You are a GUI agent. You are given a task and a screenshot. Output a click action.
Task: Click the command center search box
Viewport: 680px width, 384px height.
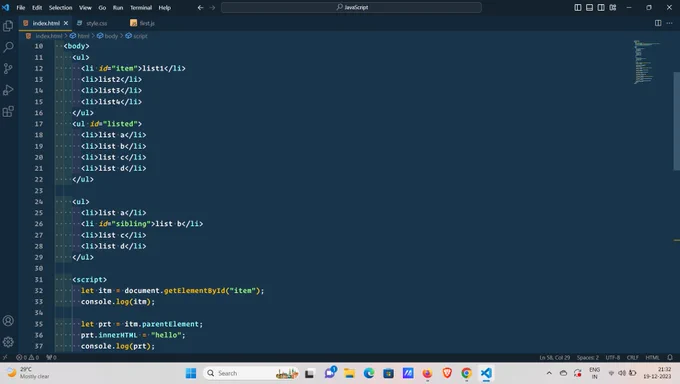351,7
